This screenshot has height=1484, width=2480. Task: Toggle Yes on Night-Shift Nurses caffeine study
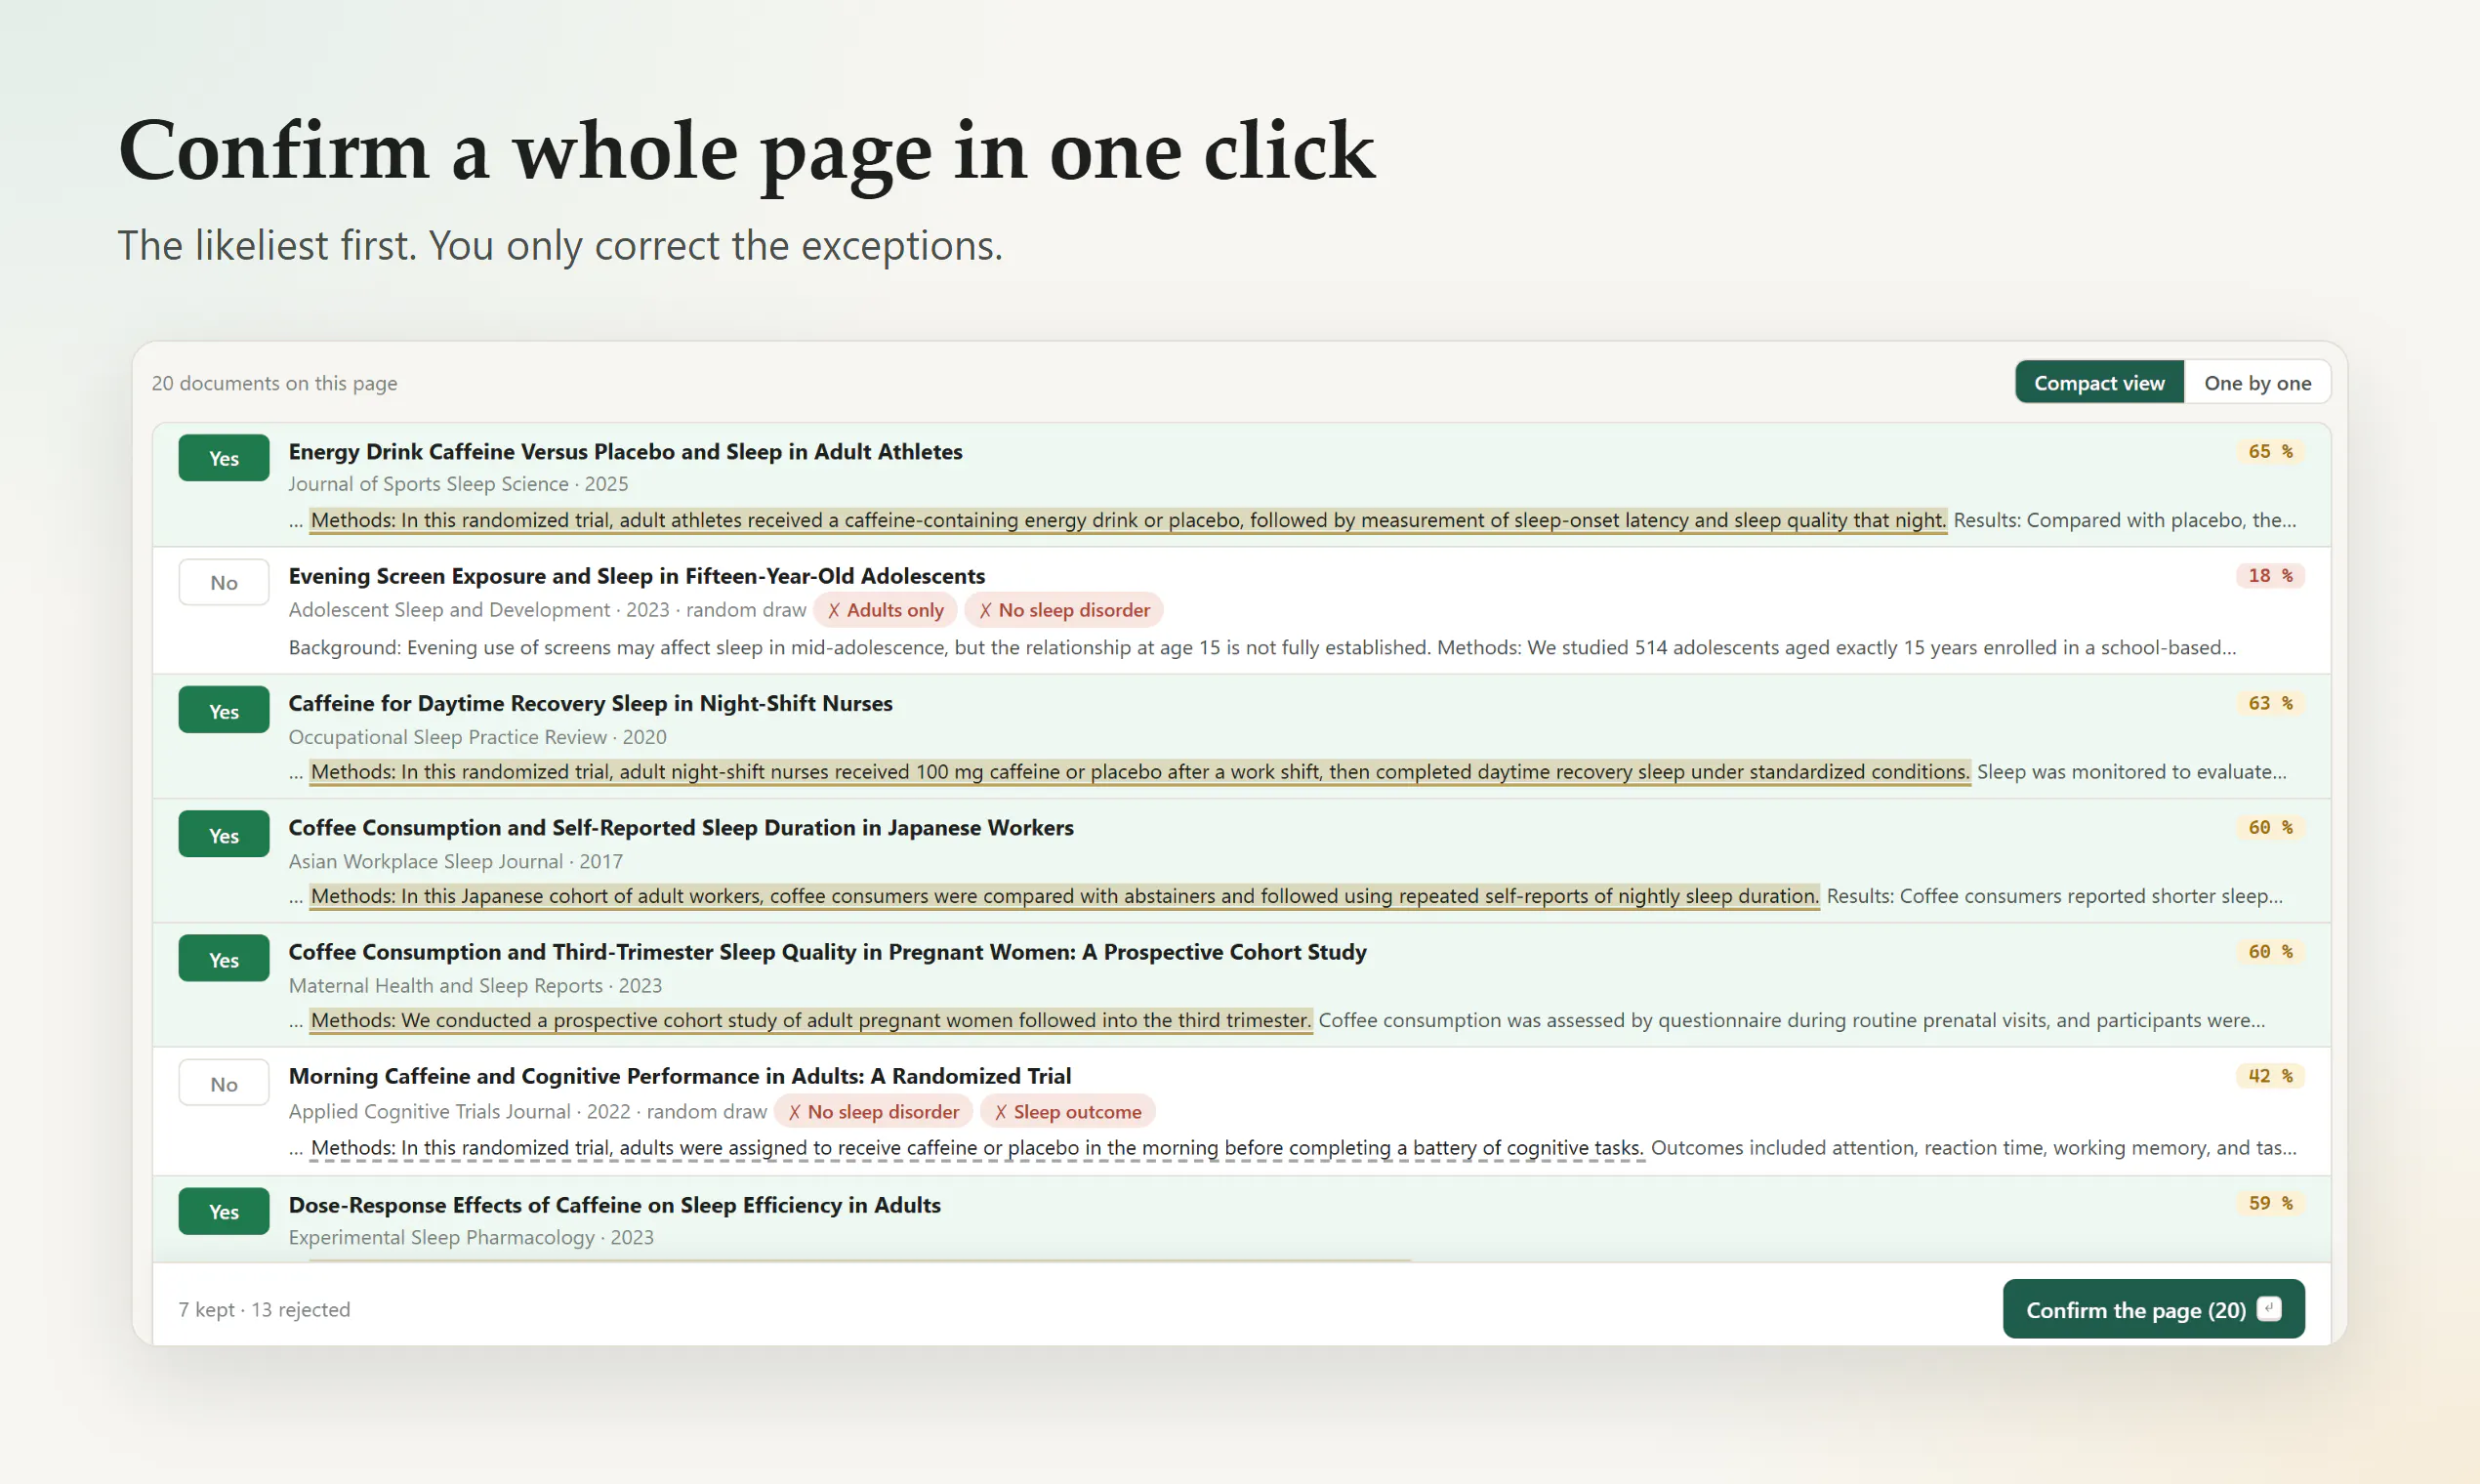[x=223, y=710]
